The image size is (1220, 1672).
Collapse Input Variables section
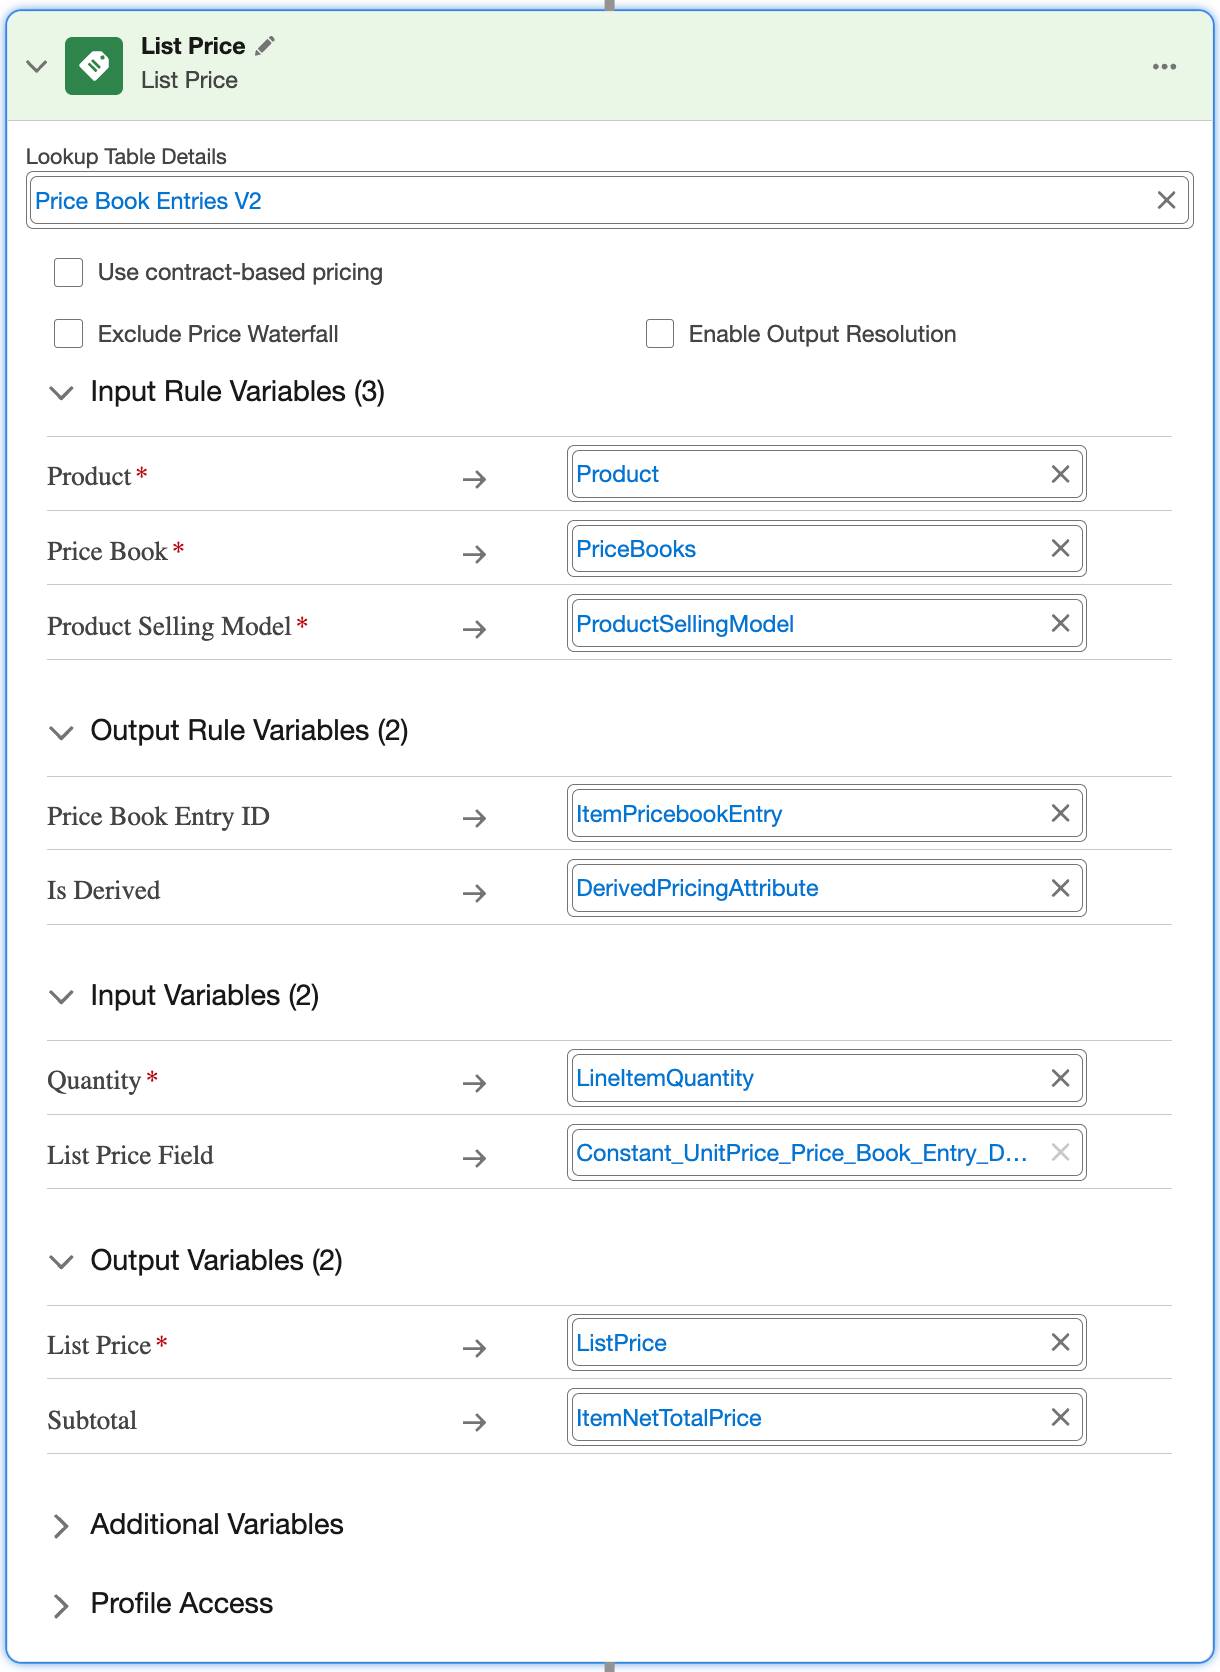click(x=61, y=997)
